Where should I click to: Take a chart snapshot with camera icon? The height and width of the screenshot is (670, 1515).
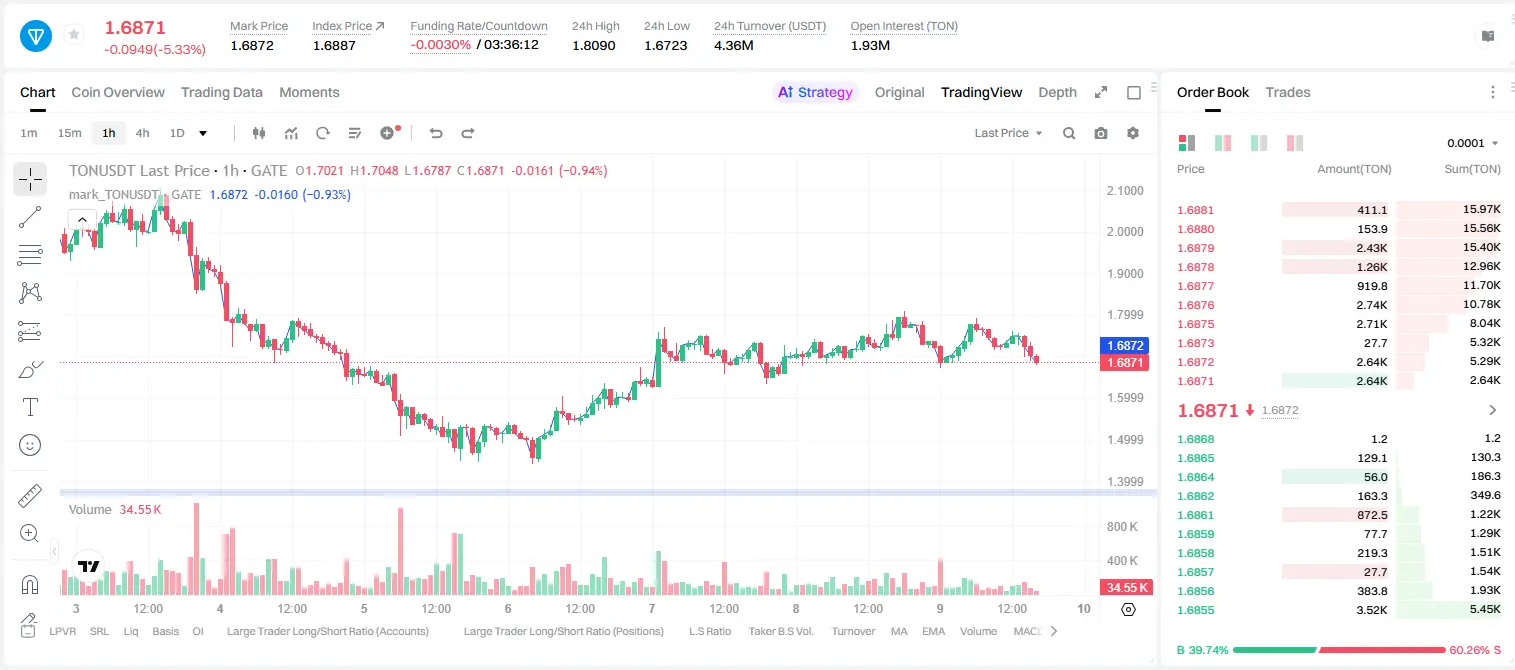(x=1101, y=133)
